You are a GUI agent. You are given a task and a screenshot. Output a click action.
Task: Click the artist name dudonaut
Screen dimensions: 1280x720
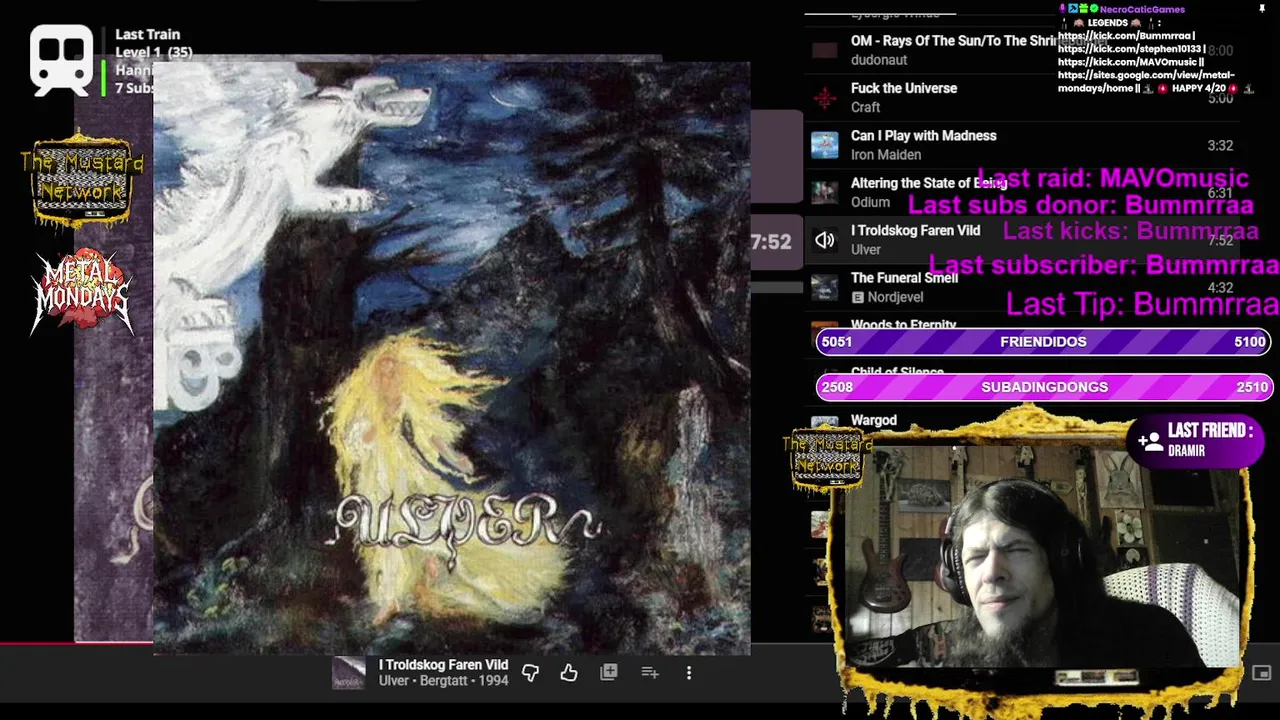[x=879, y=60]
